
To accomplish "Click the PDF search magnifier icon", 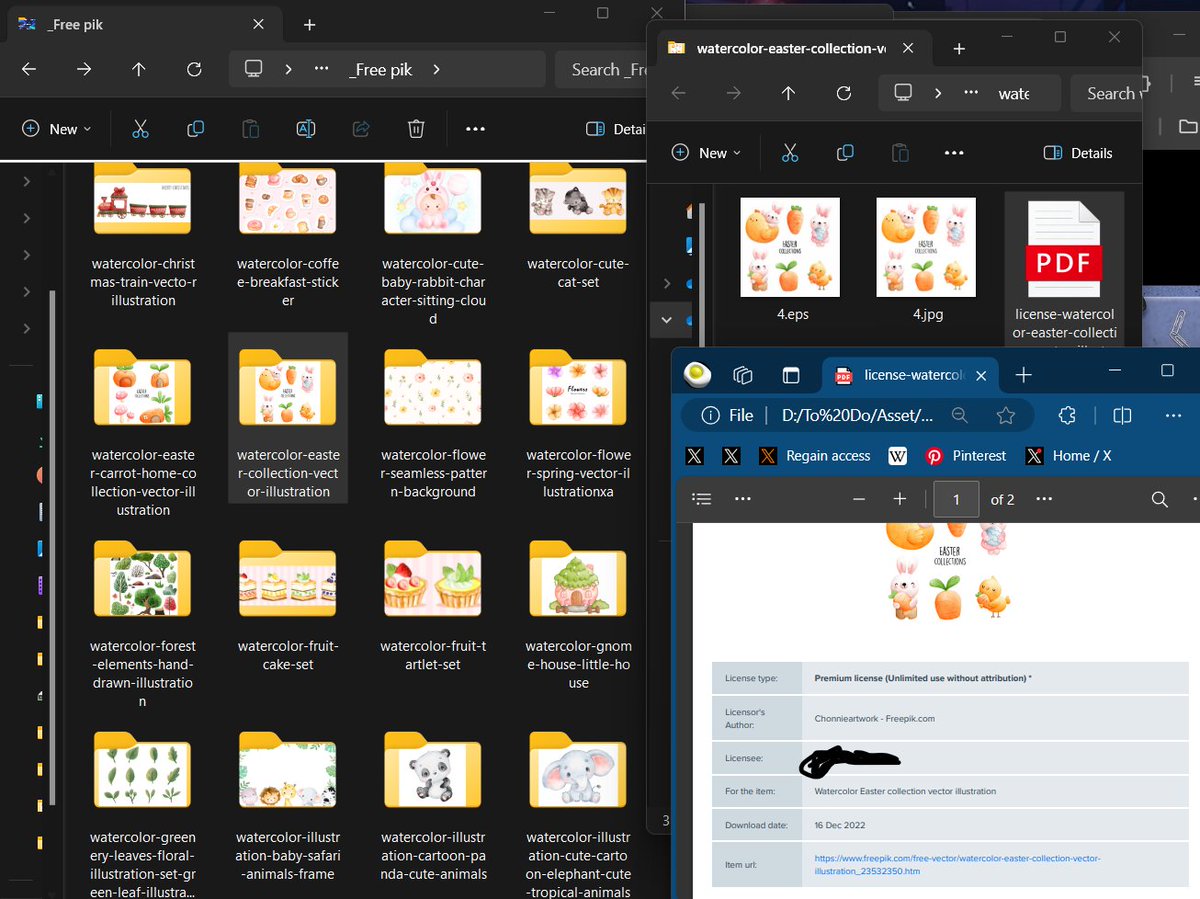I will (x=1160, y=499).
